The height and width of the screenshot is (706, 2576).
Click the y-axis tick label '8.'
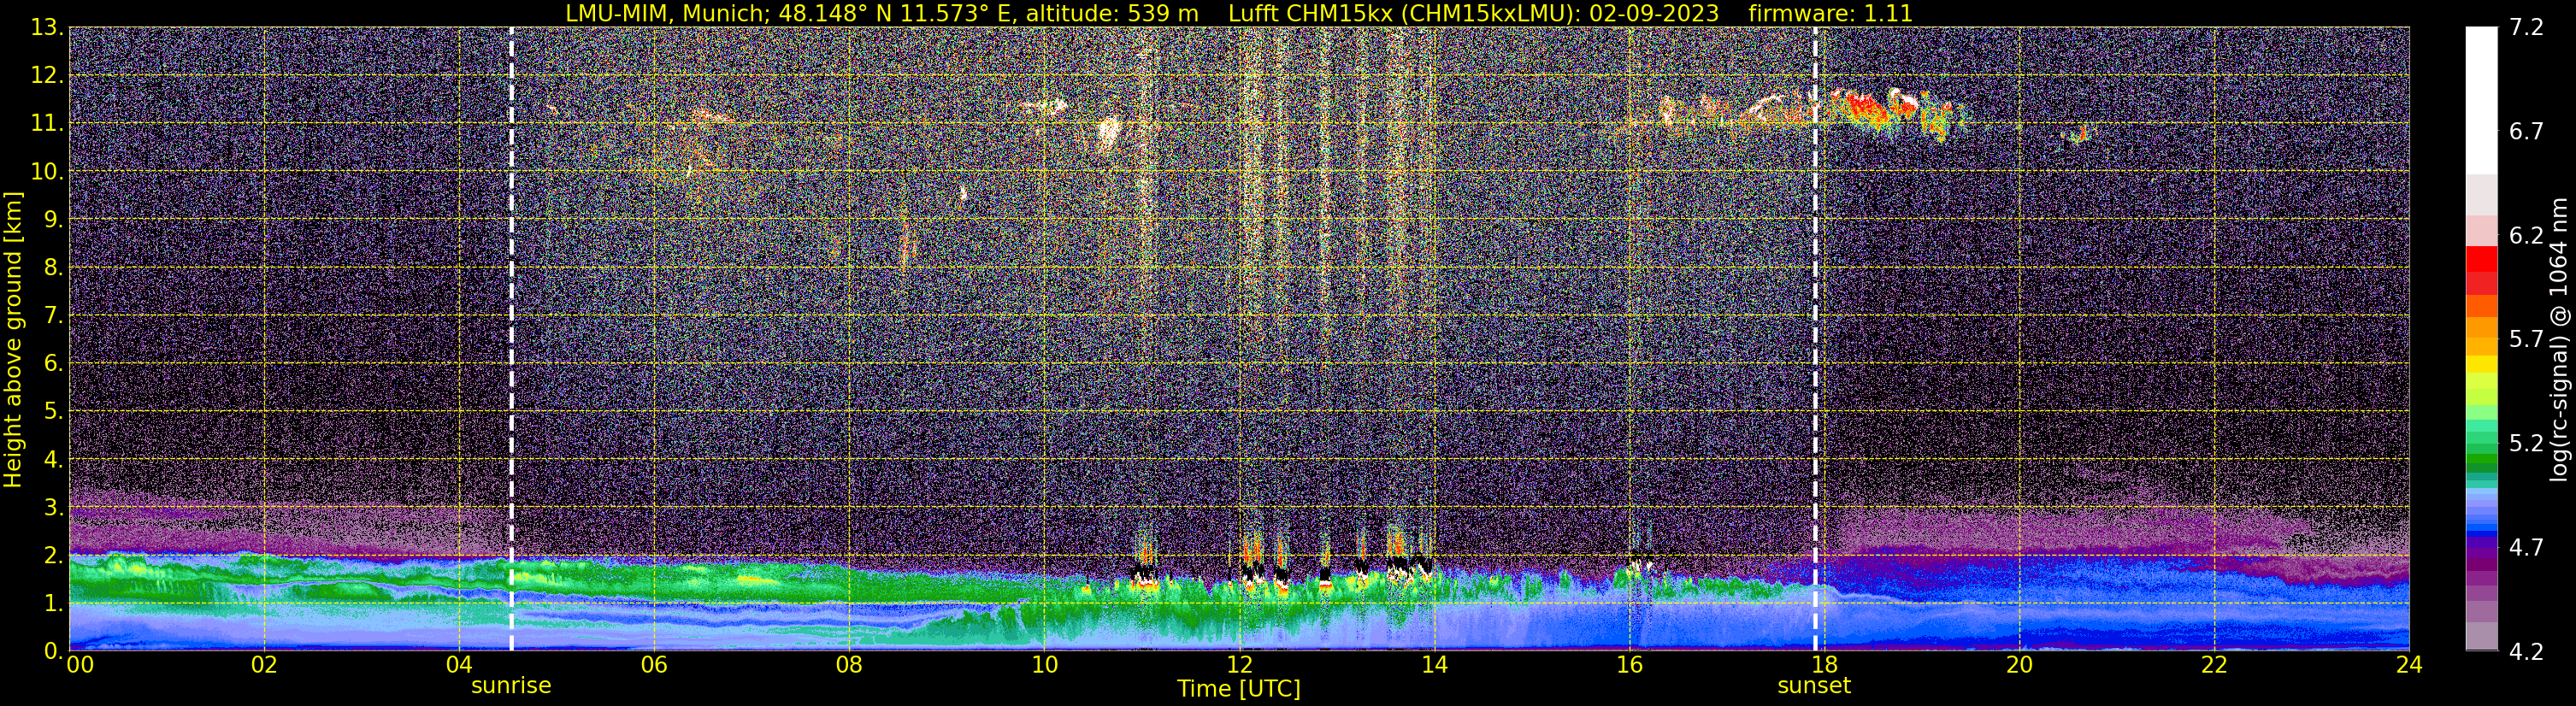[x=54, y=267]
